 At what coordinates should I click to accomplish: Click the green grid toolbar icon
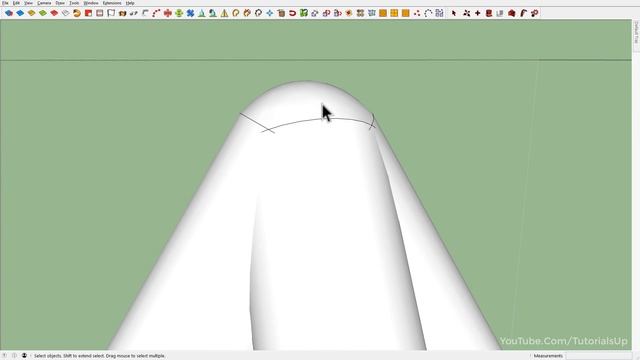304,13
